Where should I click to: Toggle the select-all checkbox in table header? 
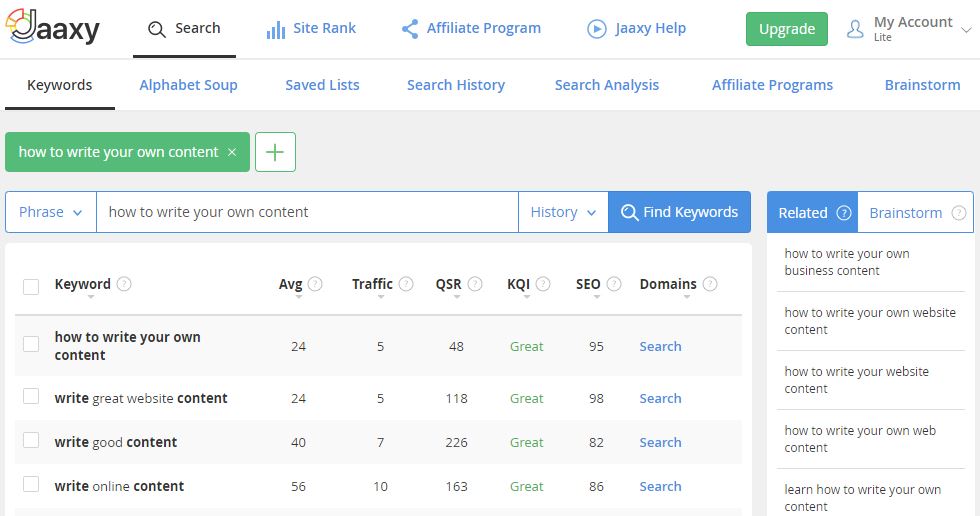pyautogui.click(x=31, y=287)
